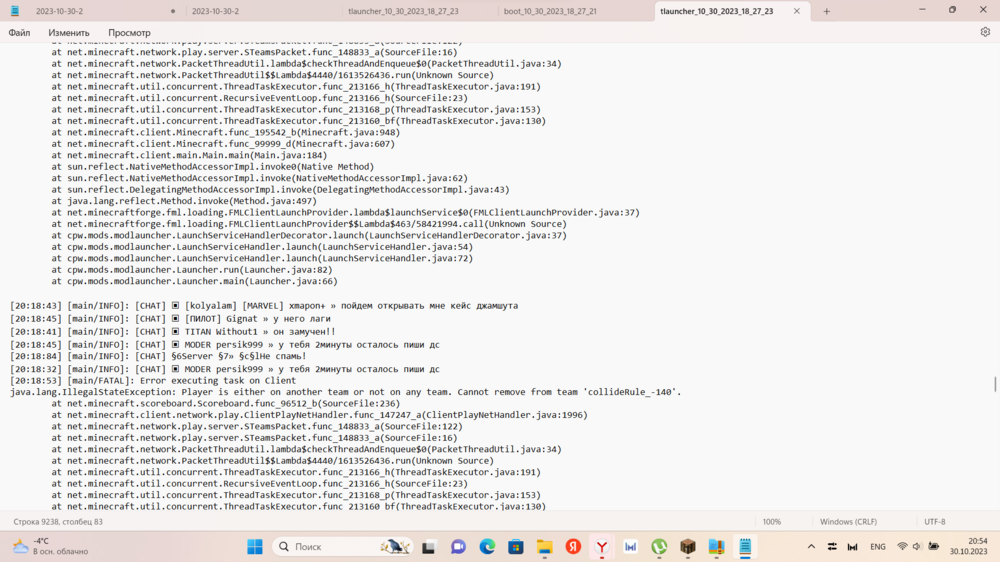This screenshot has height=562, width=1000.
Task: Click the small blue-white tray icon before ENG
Action: click(853, 547)
